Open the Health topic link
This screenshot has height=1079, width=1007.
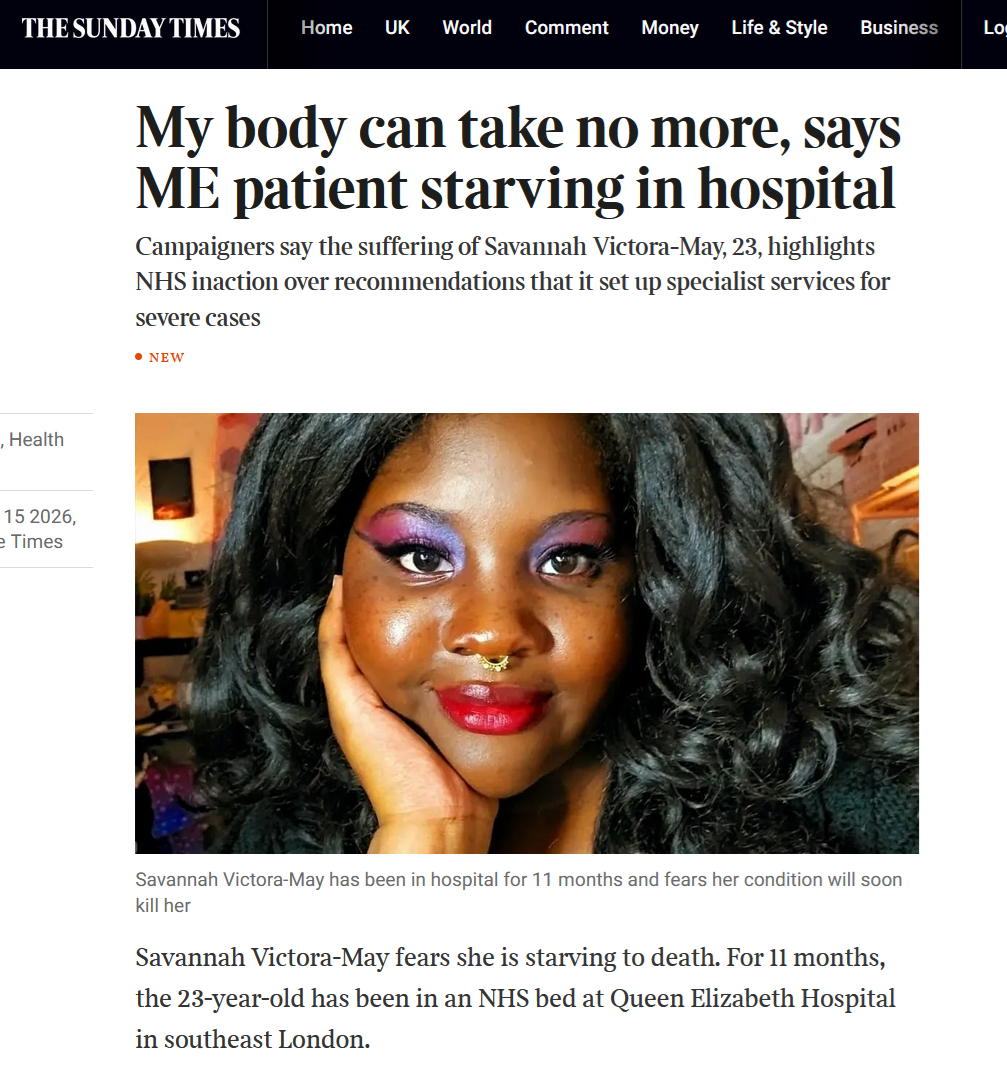[36, 439]
